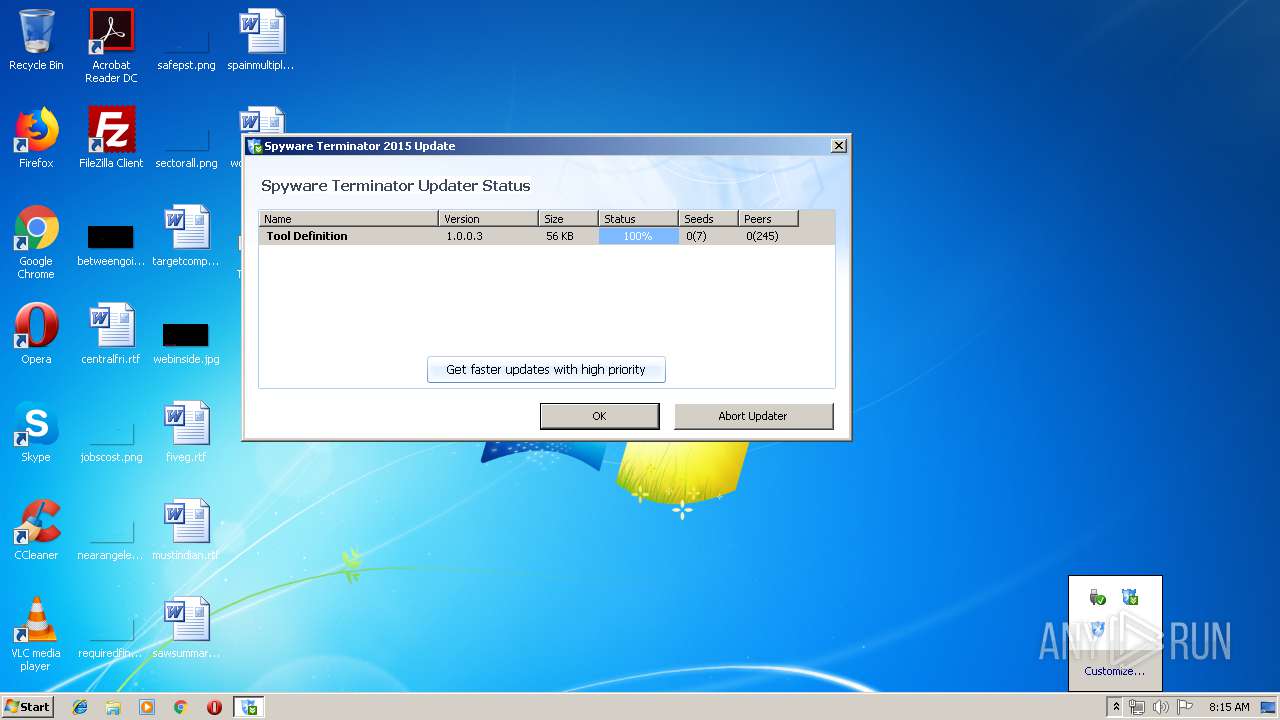Select the centralfri.rtf document
The width and height of the screenshot is (1280, 720).
click(x=111, y=334)
